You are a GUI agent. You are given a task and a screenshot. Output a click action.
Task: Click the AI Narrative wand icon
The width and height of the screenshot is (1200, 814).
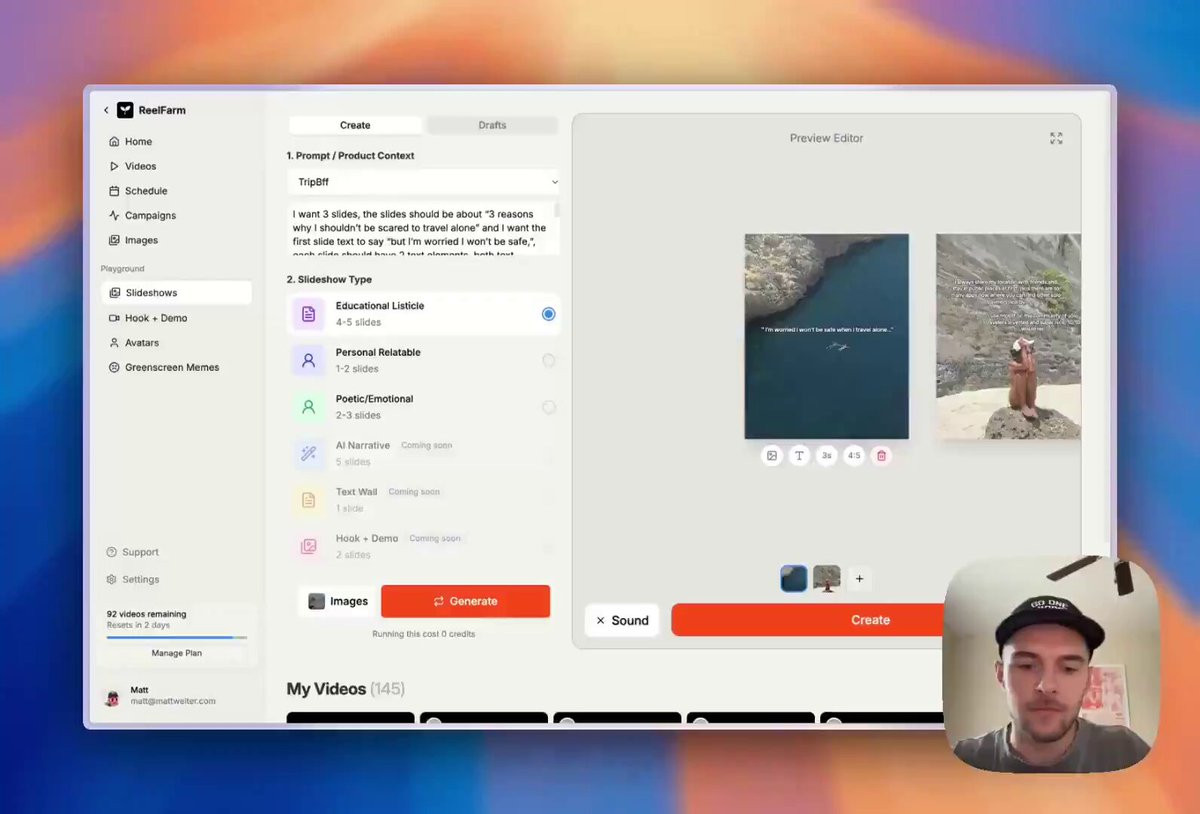click(308, 453)
